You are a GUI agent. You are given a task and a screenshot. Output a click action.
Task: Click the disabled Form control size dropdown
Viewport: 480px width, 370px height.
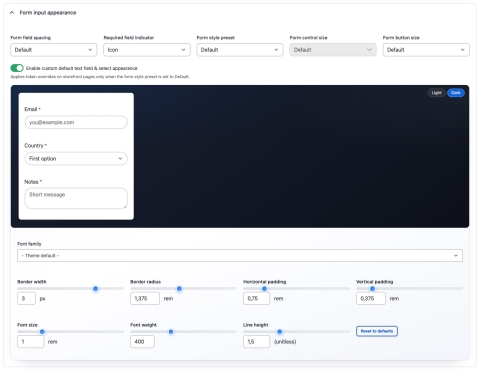click(x=333, y=50)
